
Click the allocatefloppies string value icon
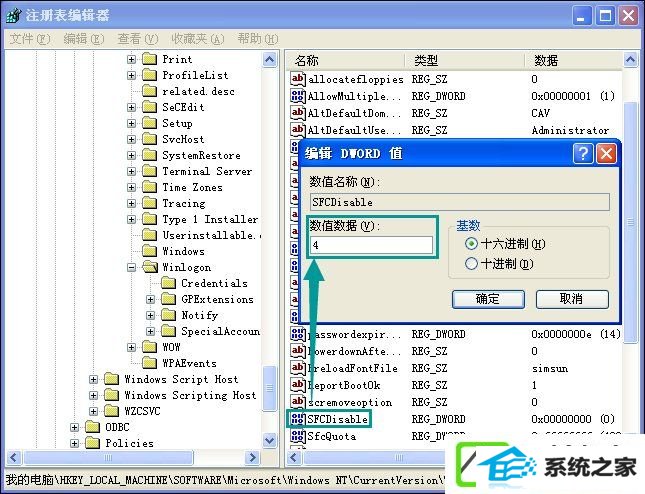click(297, 79)
